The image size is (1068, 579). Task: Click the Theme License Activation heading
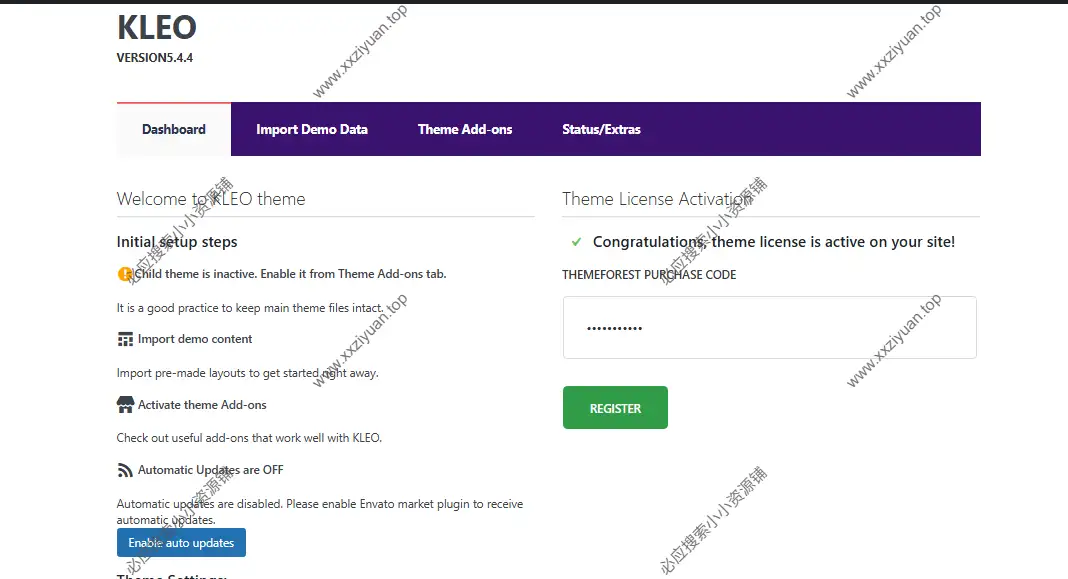[x=657, y=199]
